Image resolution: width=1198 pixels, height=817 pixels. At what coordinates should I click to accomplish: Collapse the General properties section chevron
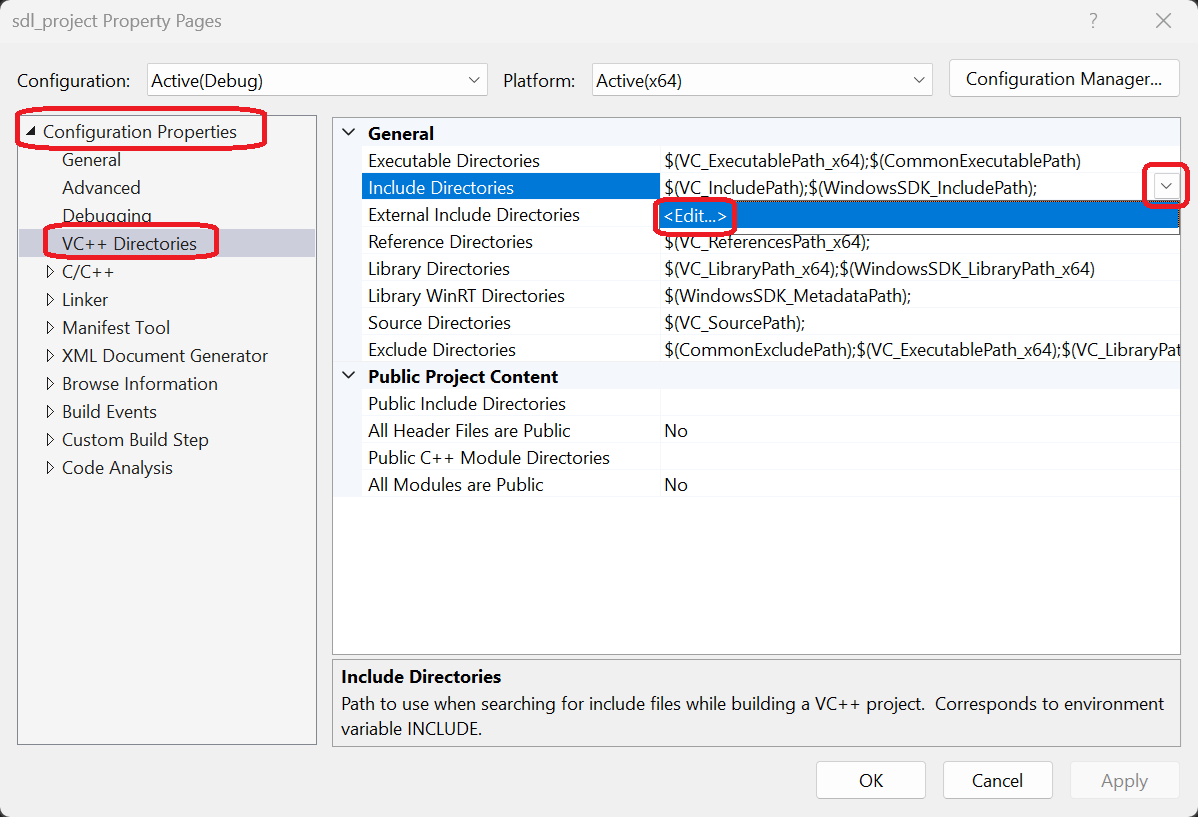click(348, 132)
